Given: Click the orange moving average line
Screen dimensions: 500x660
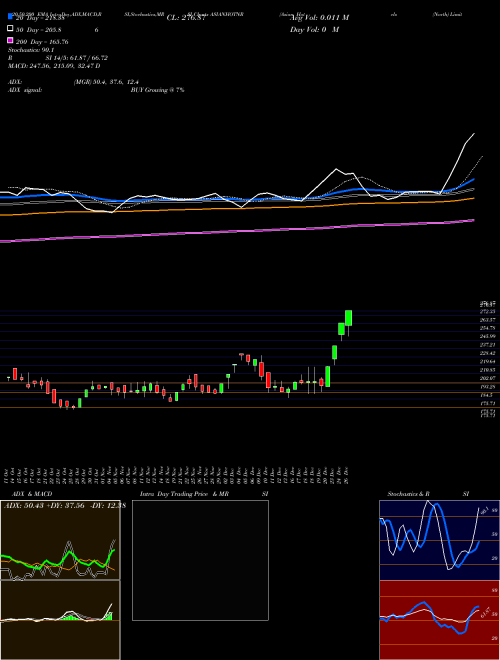Looking at the screenshot, I should coord(237,207).
